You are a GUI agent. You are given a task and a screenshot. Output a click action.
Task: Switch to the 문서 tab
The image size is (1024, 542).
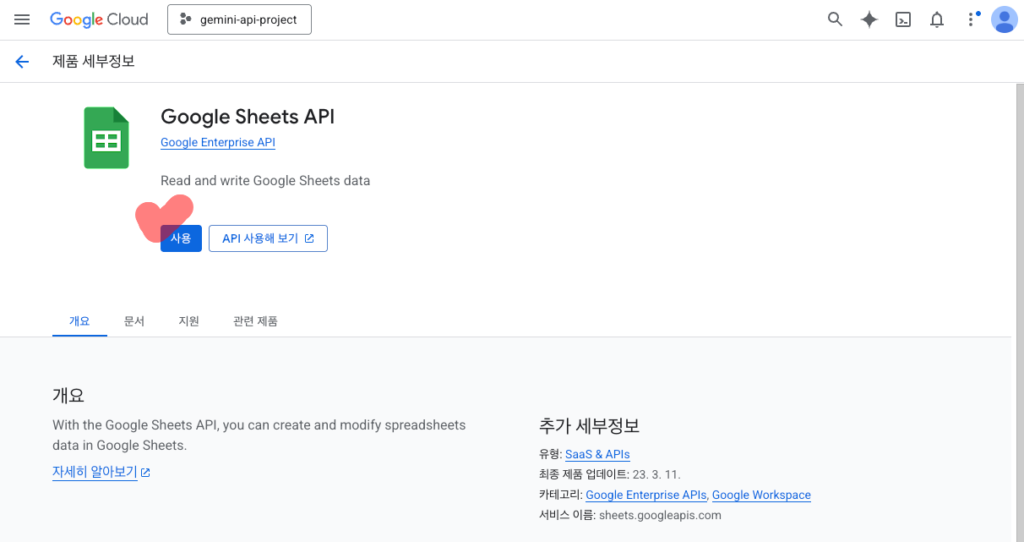[134, 321]
